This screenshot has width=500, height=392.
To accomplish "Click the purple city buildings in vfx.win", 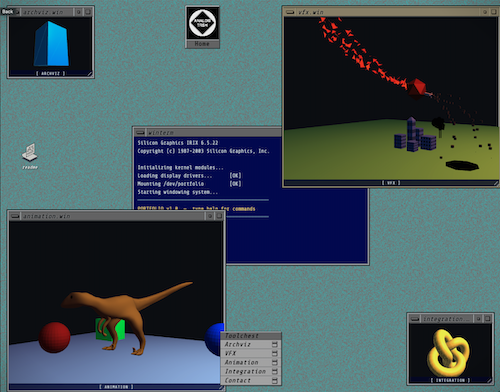I will 415,135.
